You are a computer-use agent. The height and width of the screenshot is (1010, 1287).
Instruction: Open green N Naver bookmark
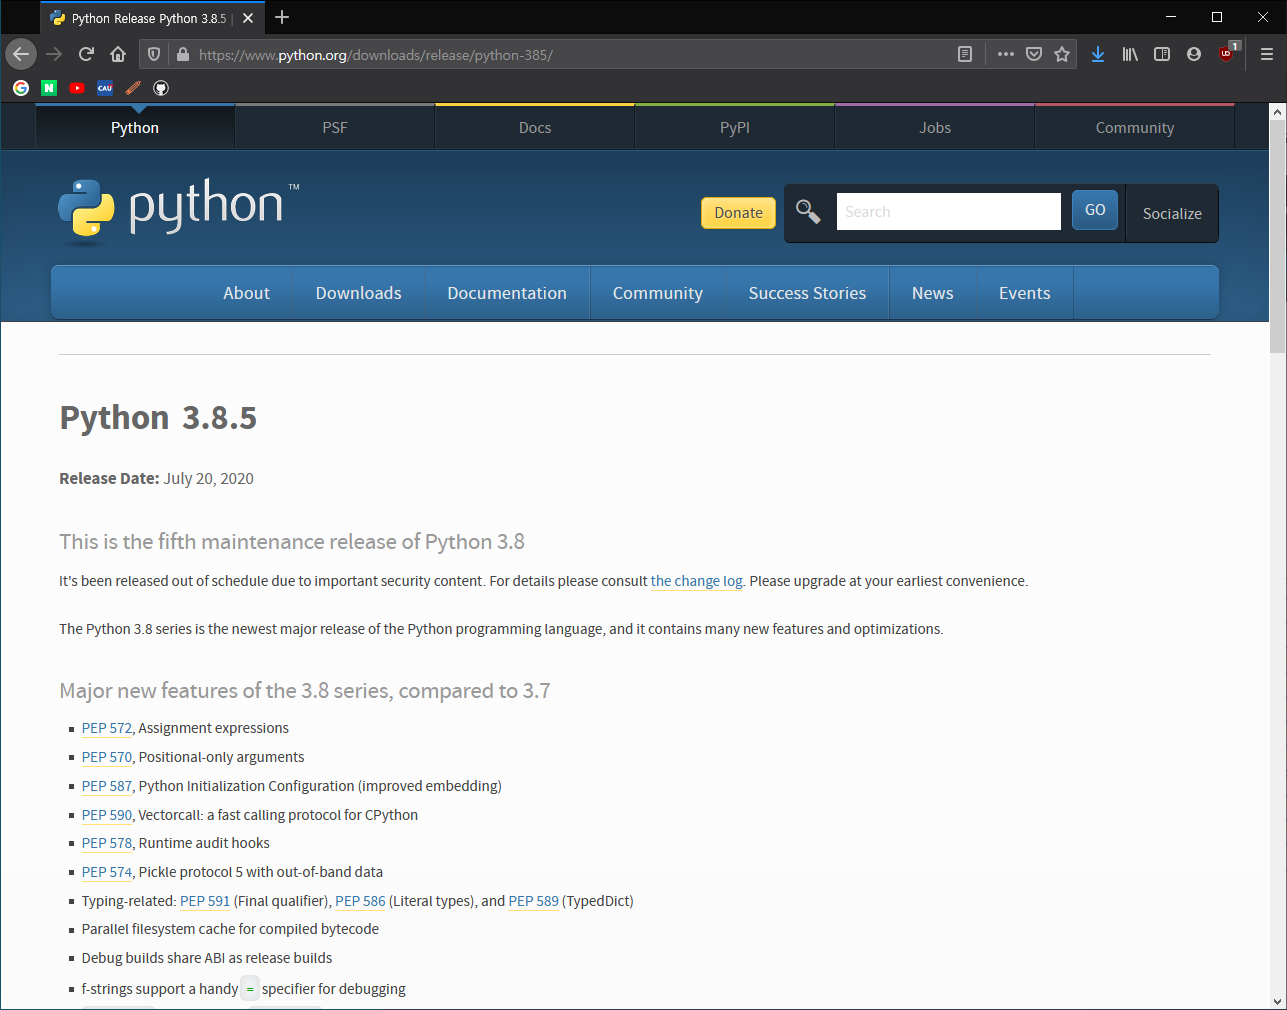tap(49, 88)
